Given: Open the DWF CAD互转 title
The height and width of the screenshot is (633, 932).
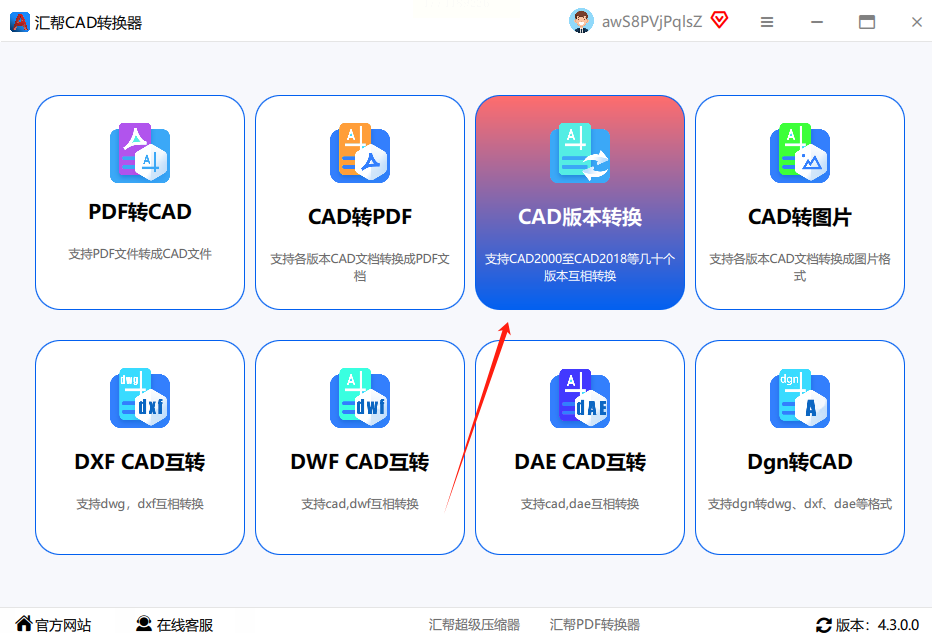Looking at the screenshot, I should click(360, 462).
